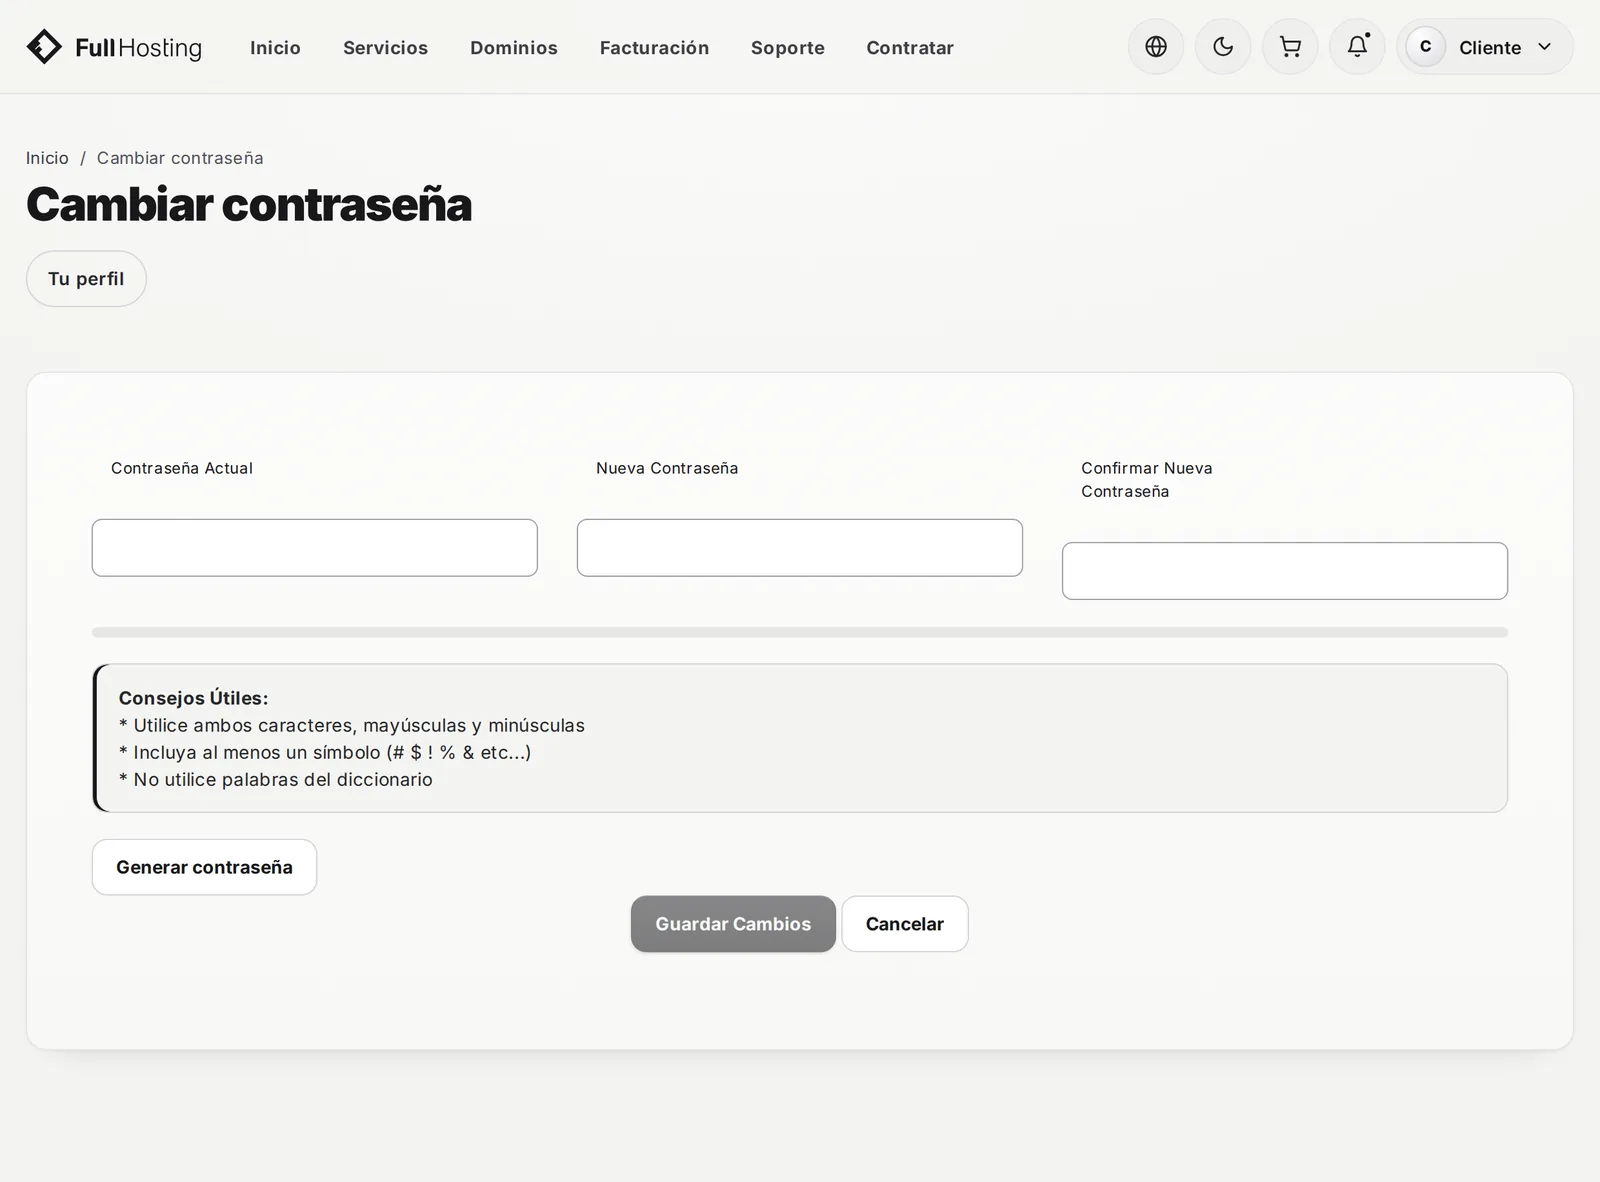Follow the Inicio breadcrumb link
This screenshot has height=1182, width=1600.
tap(47, 158)
